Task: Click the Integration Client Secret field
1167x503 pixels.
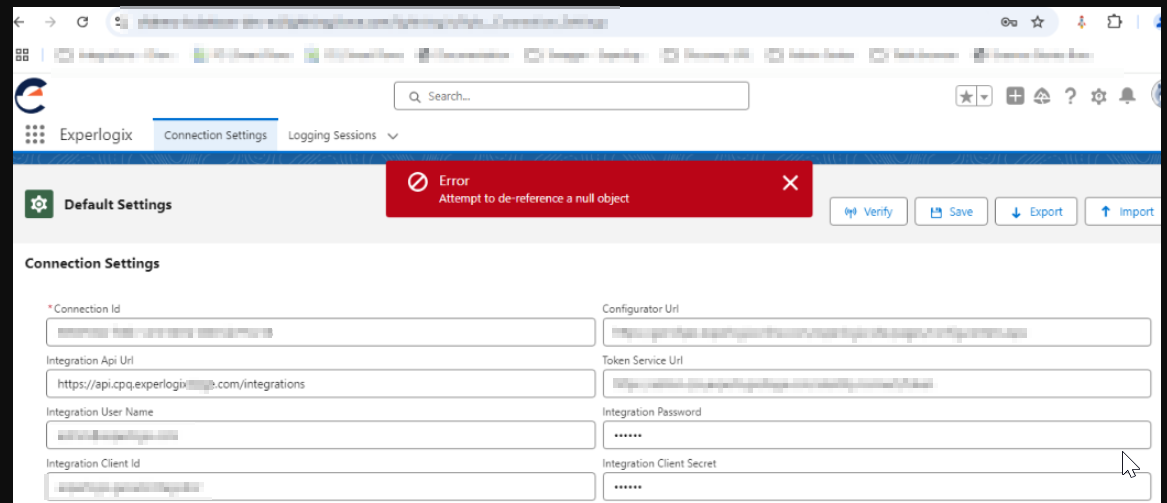Action: click(x=877, y=487)
